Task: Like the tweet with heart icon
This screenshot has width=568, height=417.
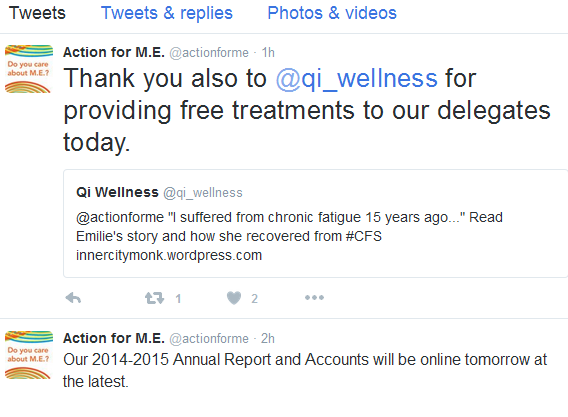Action: (x=234, y=298)
